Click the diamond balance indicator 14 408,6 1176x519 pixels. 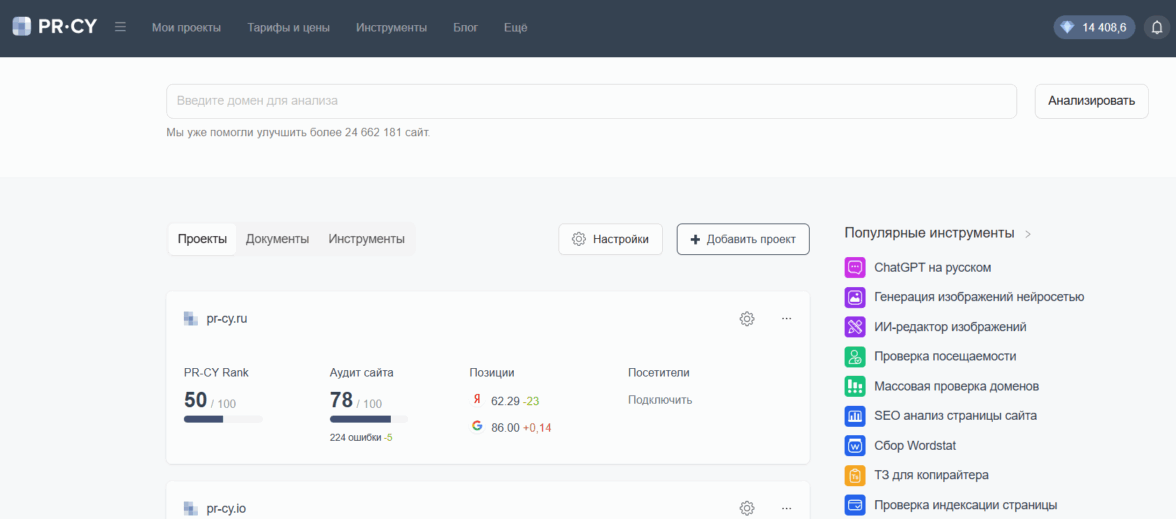click(x=1095, y=27)
